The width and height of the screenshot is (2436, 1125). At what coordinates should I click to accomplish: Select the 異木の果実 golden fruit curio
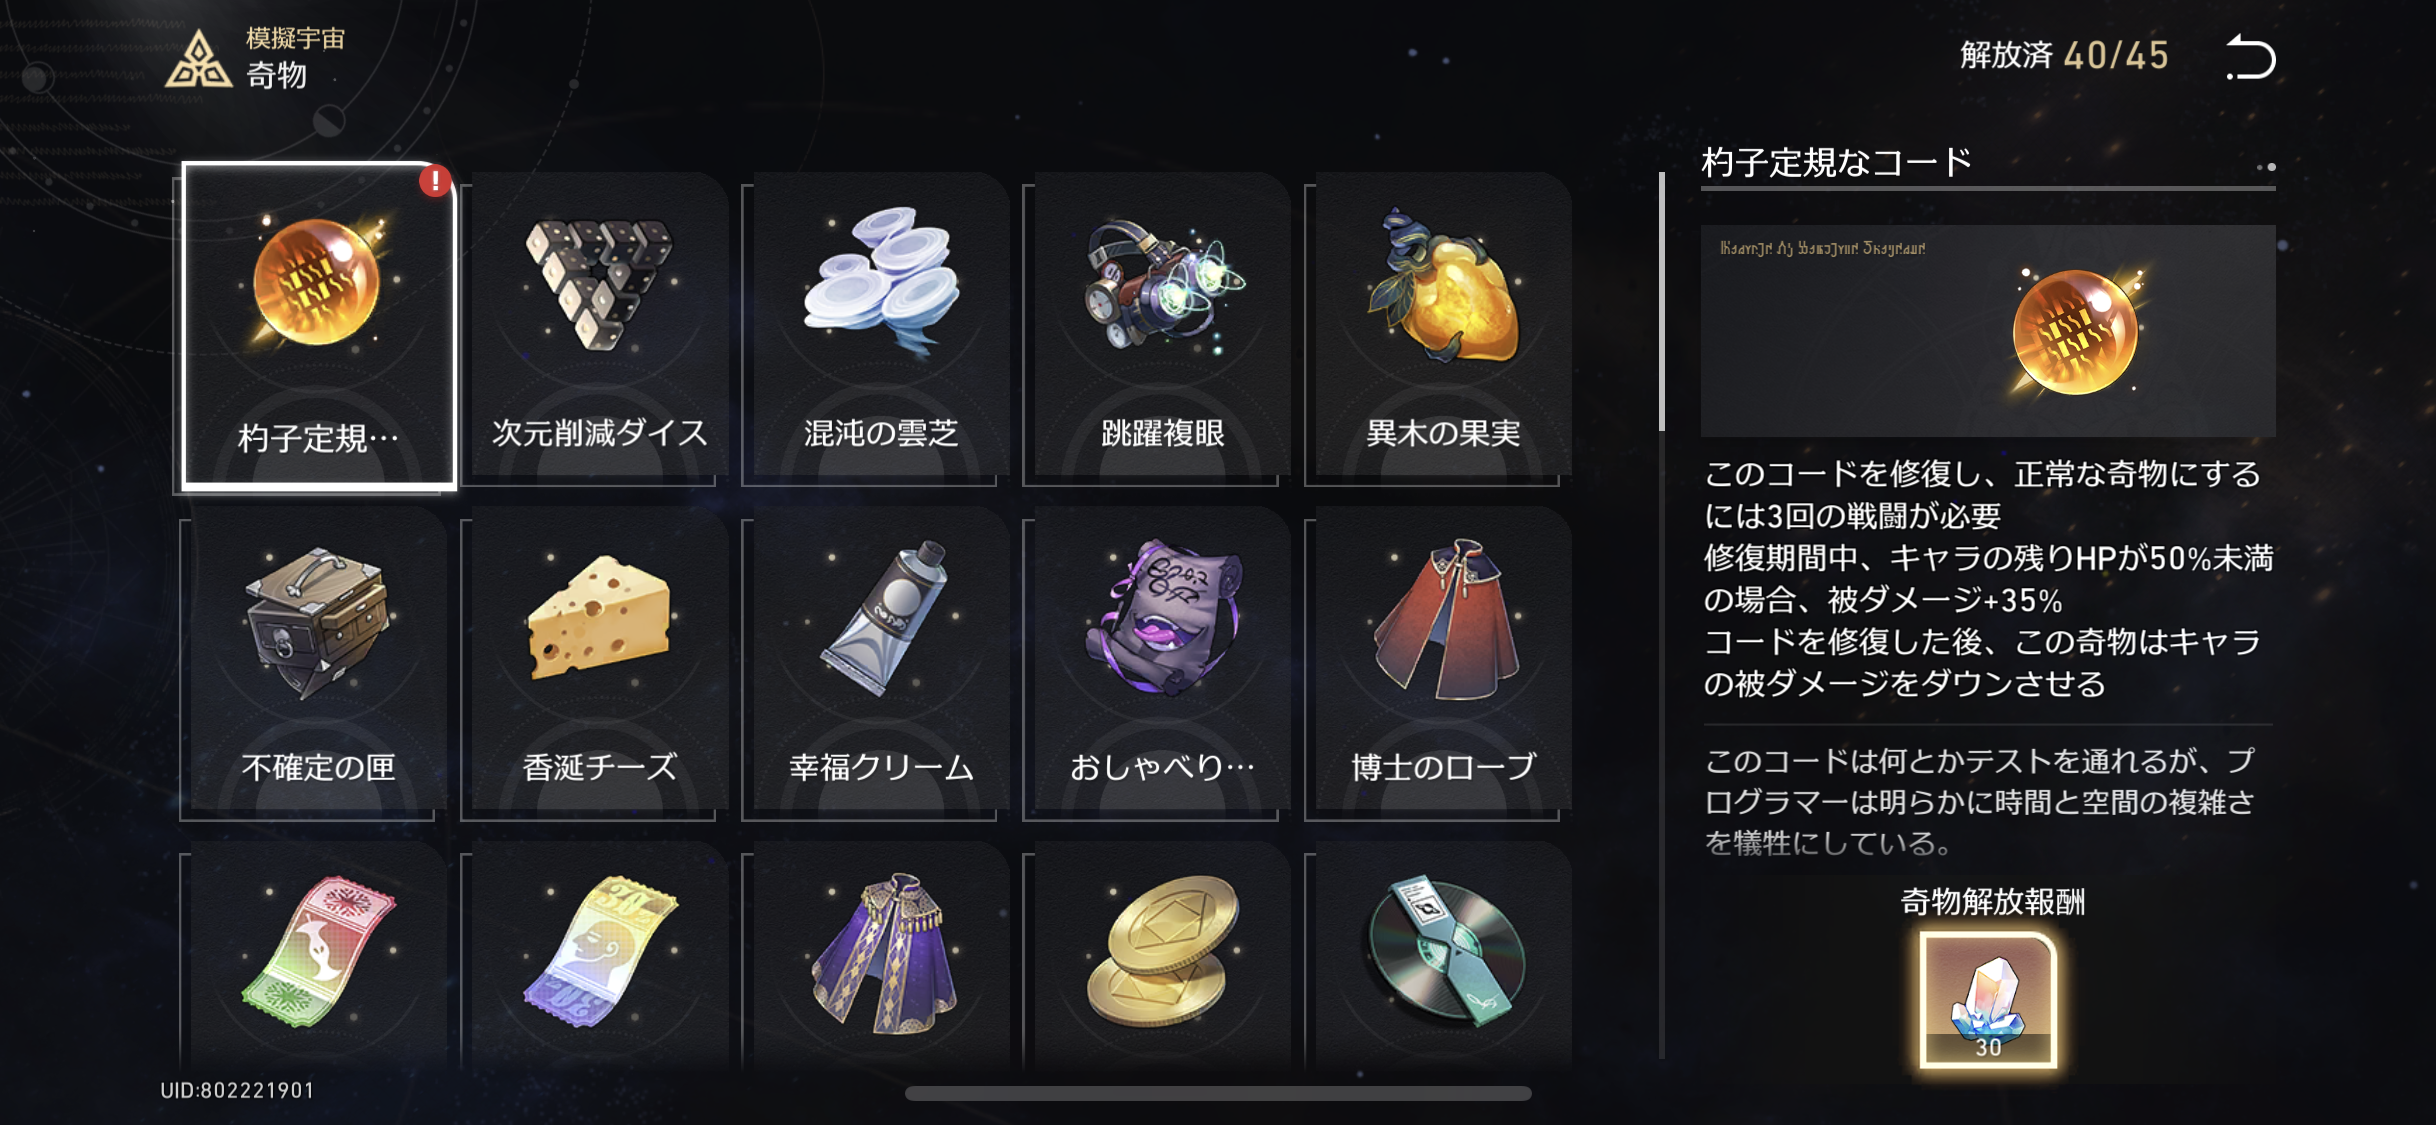tap(1443, 328)
